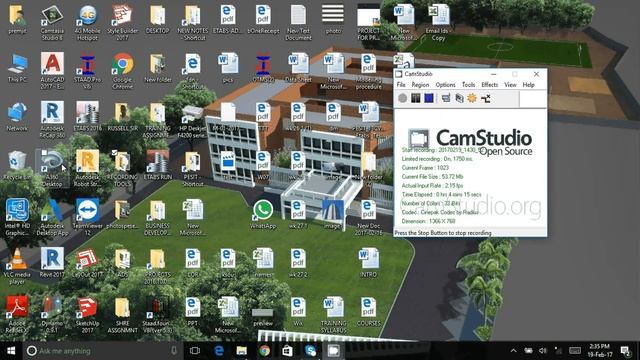Viewport: 640px width, 360px height.
Task: Open Task View from the taskbar
Action: click(x=195, y=351)
